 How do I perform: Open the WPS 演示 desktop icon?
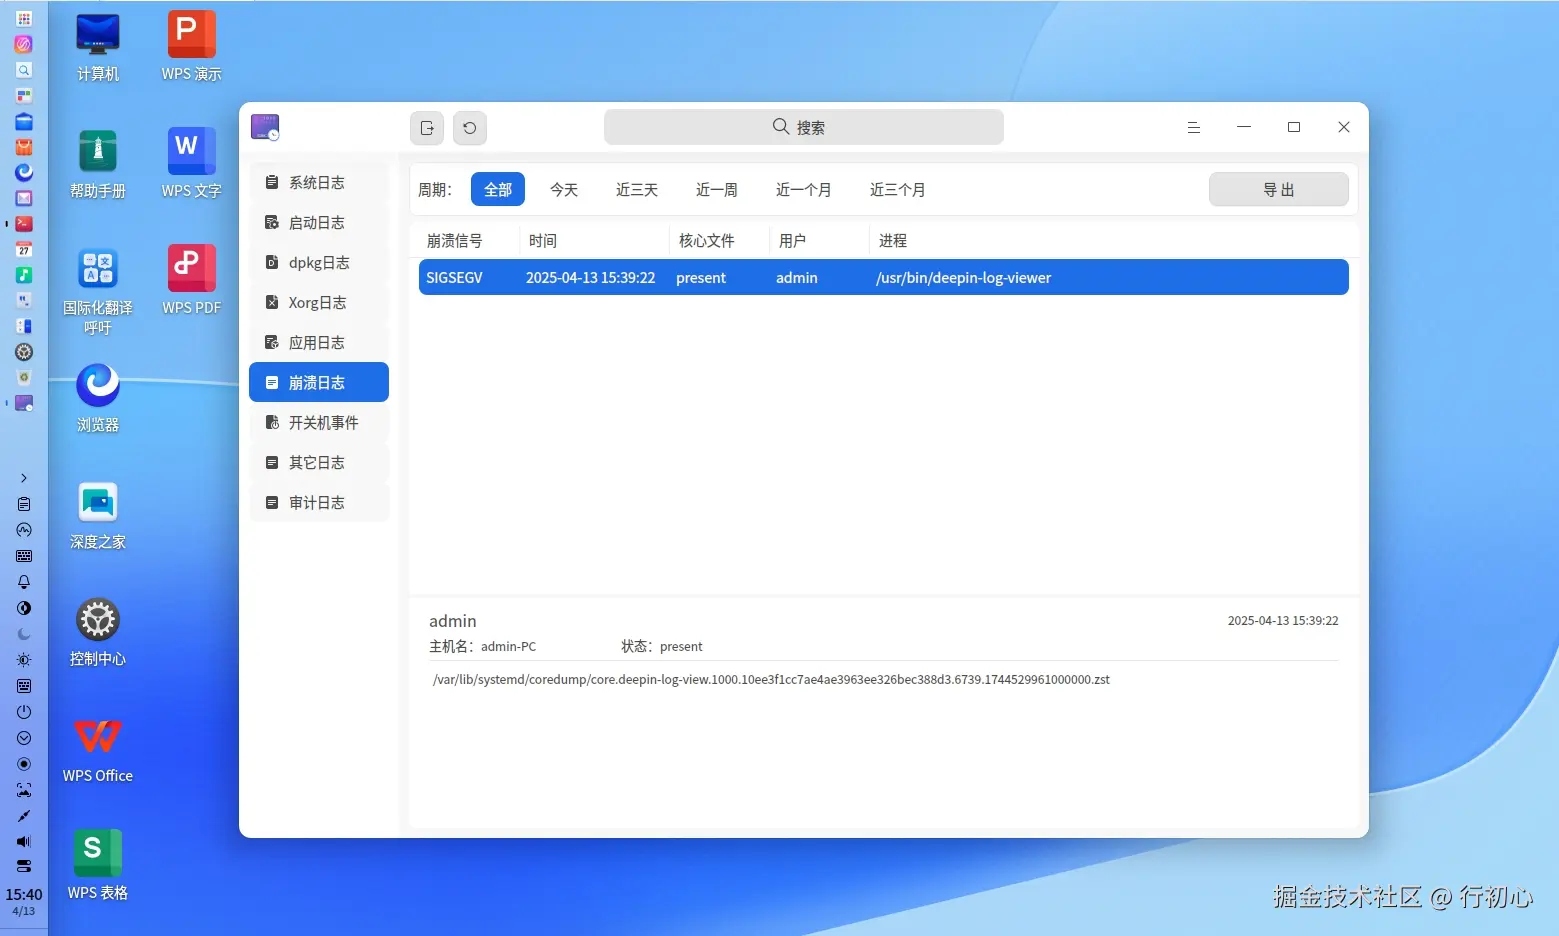(192, 48)
